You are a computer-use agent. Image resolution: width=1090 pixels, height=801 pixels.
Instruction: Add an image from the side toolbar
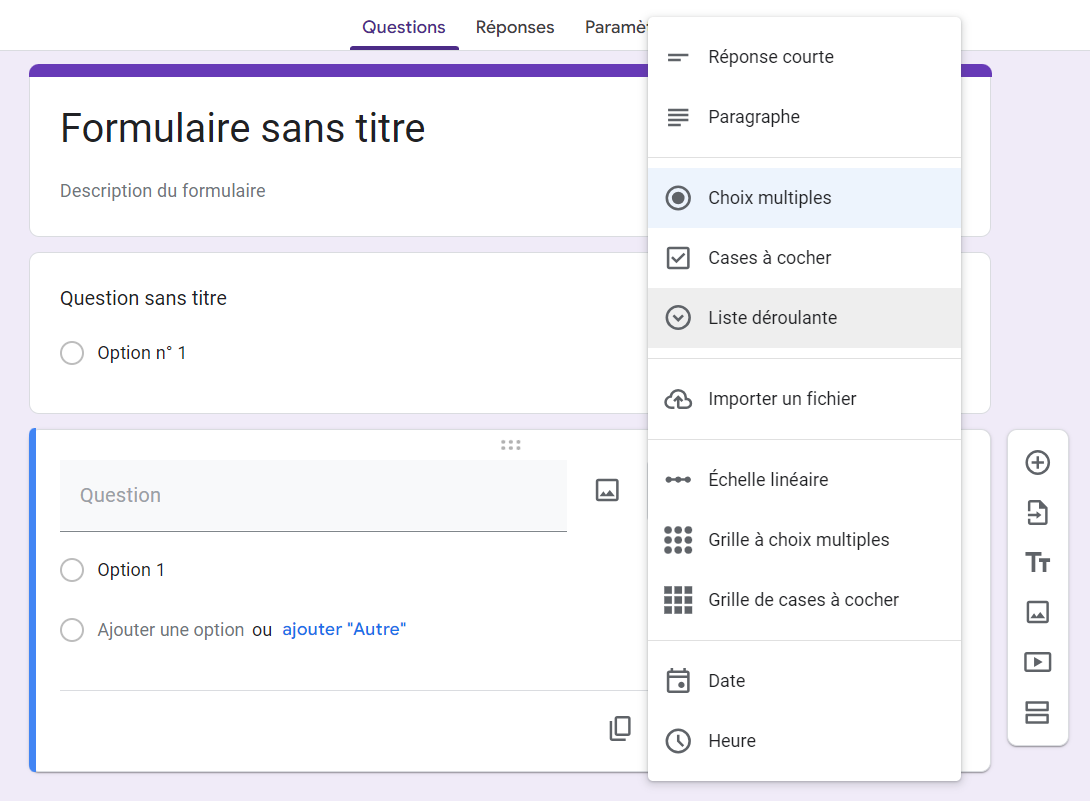(1037, 612)
